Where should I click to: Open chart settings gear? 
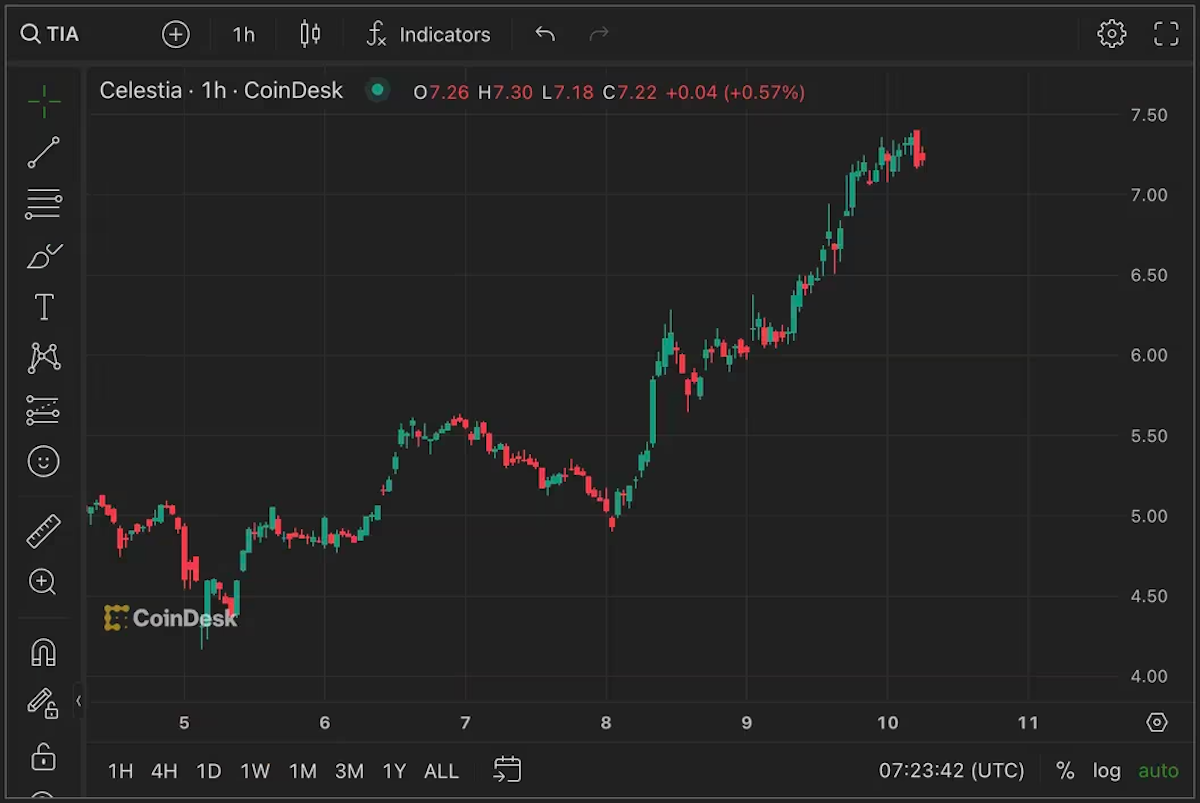[1111, 34]
